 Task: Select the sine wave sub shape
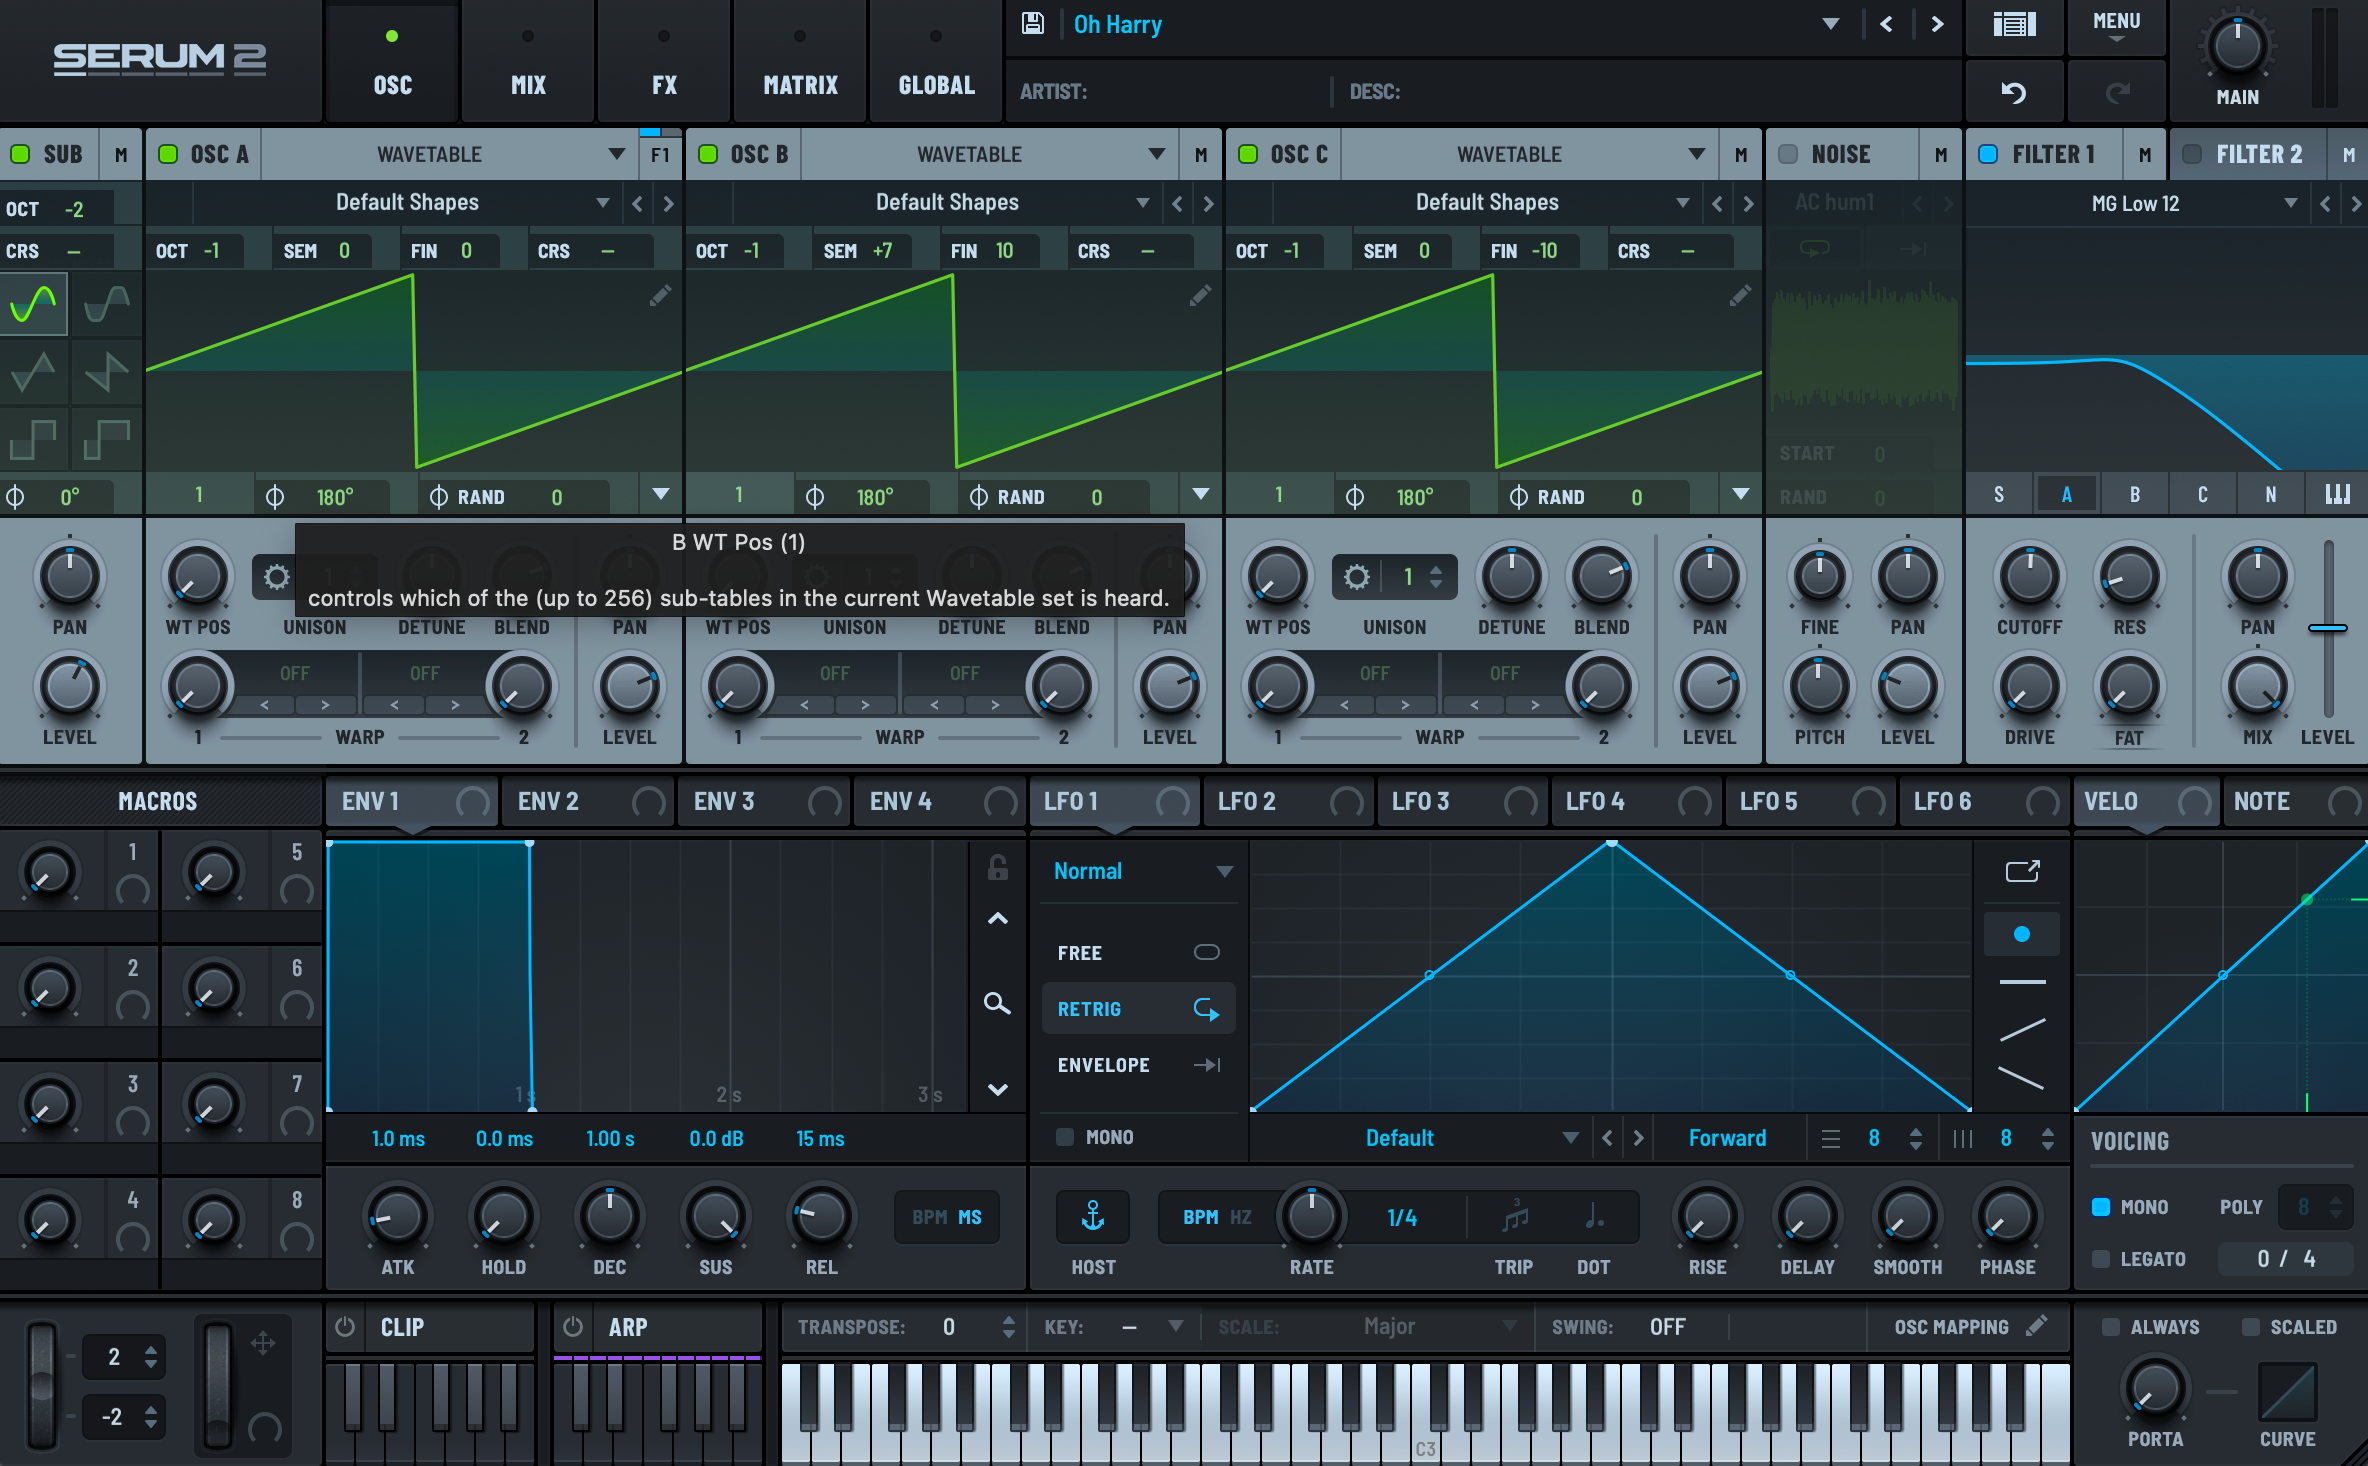point(34,304)
